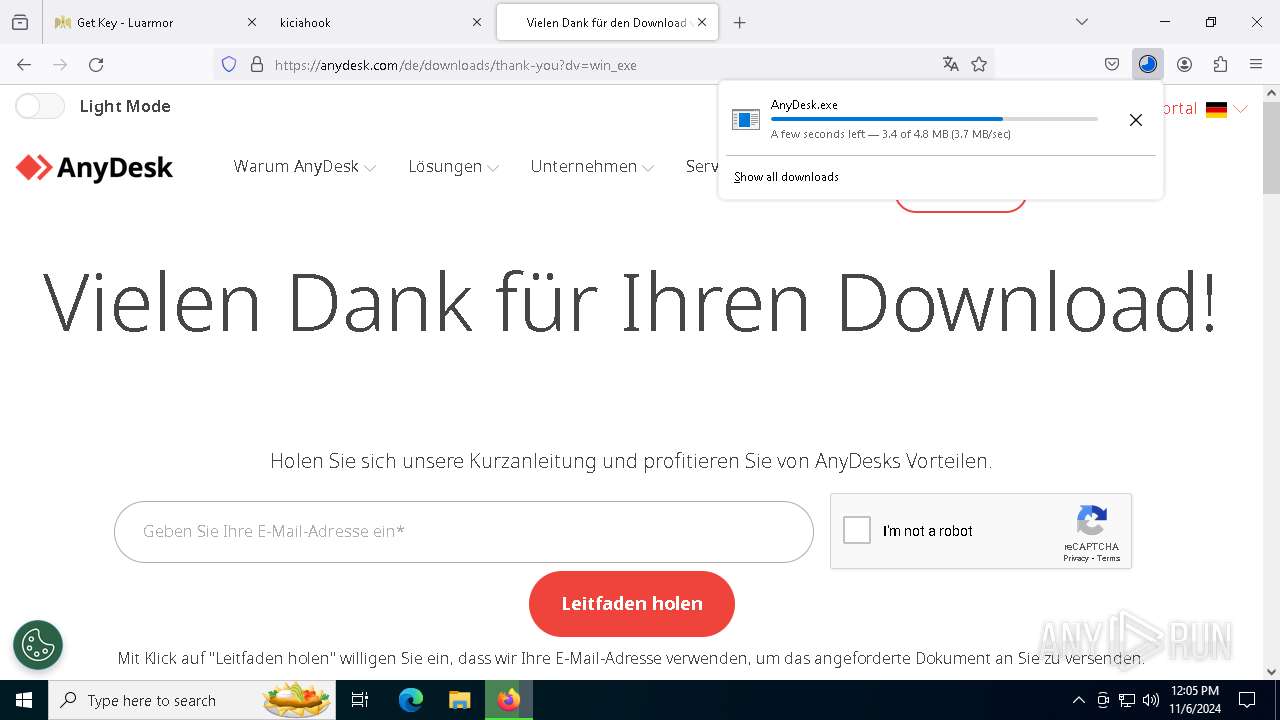
Task: Click the address bar URL
Action: pos(455,65)
